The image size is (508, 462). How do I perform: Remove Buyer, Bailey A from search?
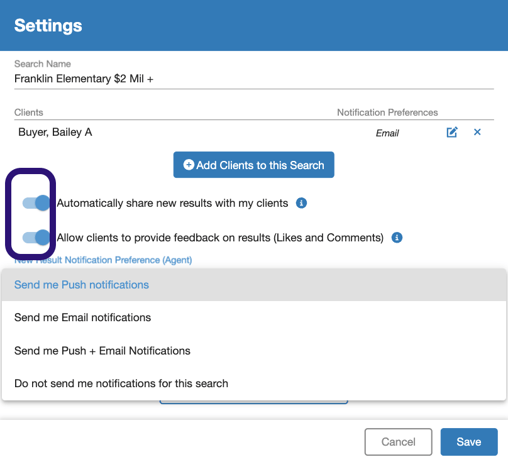[x=477, y=132]
